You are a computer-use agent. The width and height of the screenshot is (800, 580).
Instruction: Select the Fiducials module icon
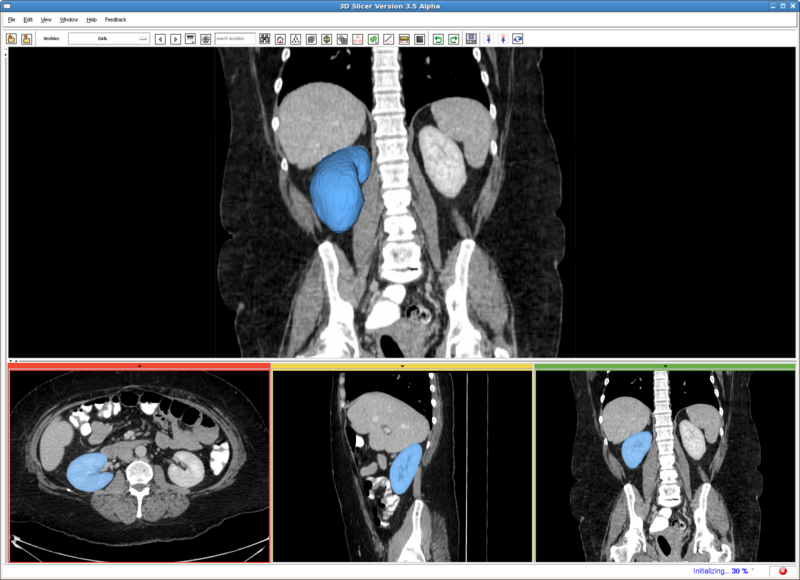pyautogui.click(x=356, y=38)
